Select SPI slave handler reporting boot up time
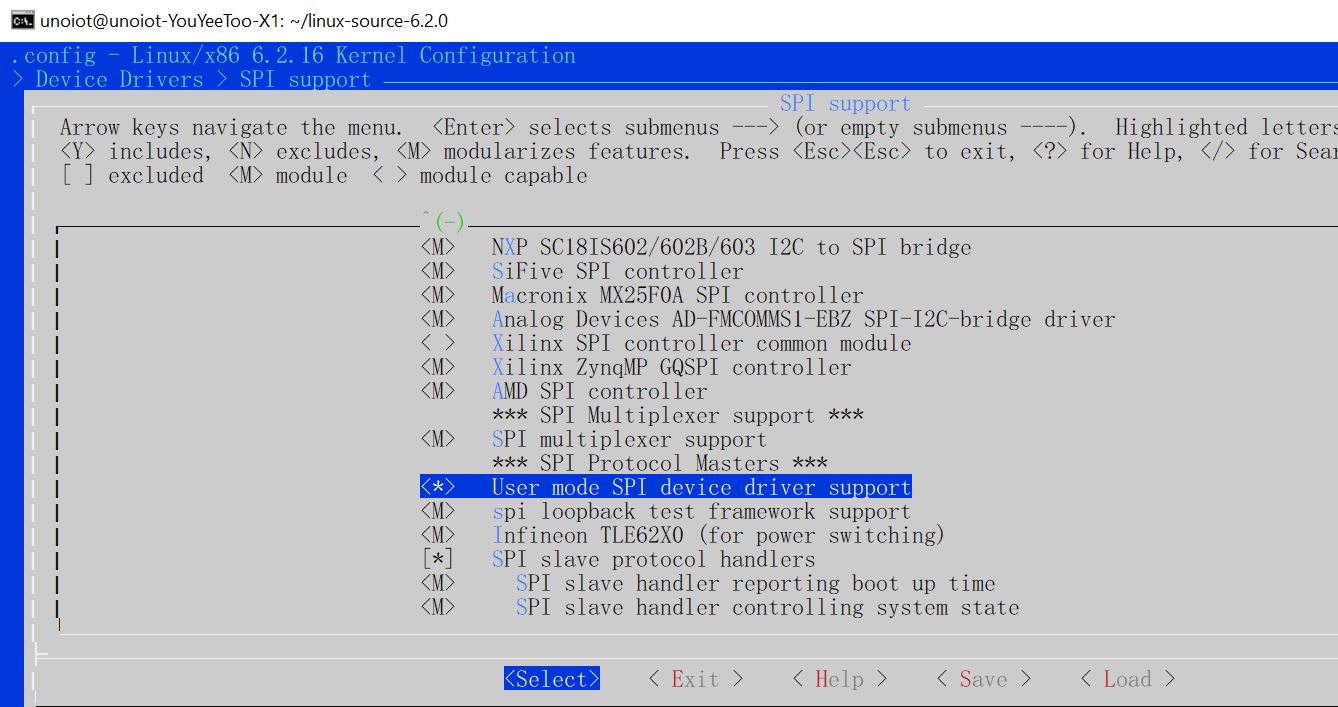Image resolution: width=1338 pixels, height=707 pixels. click(x=756, y=583)
